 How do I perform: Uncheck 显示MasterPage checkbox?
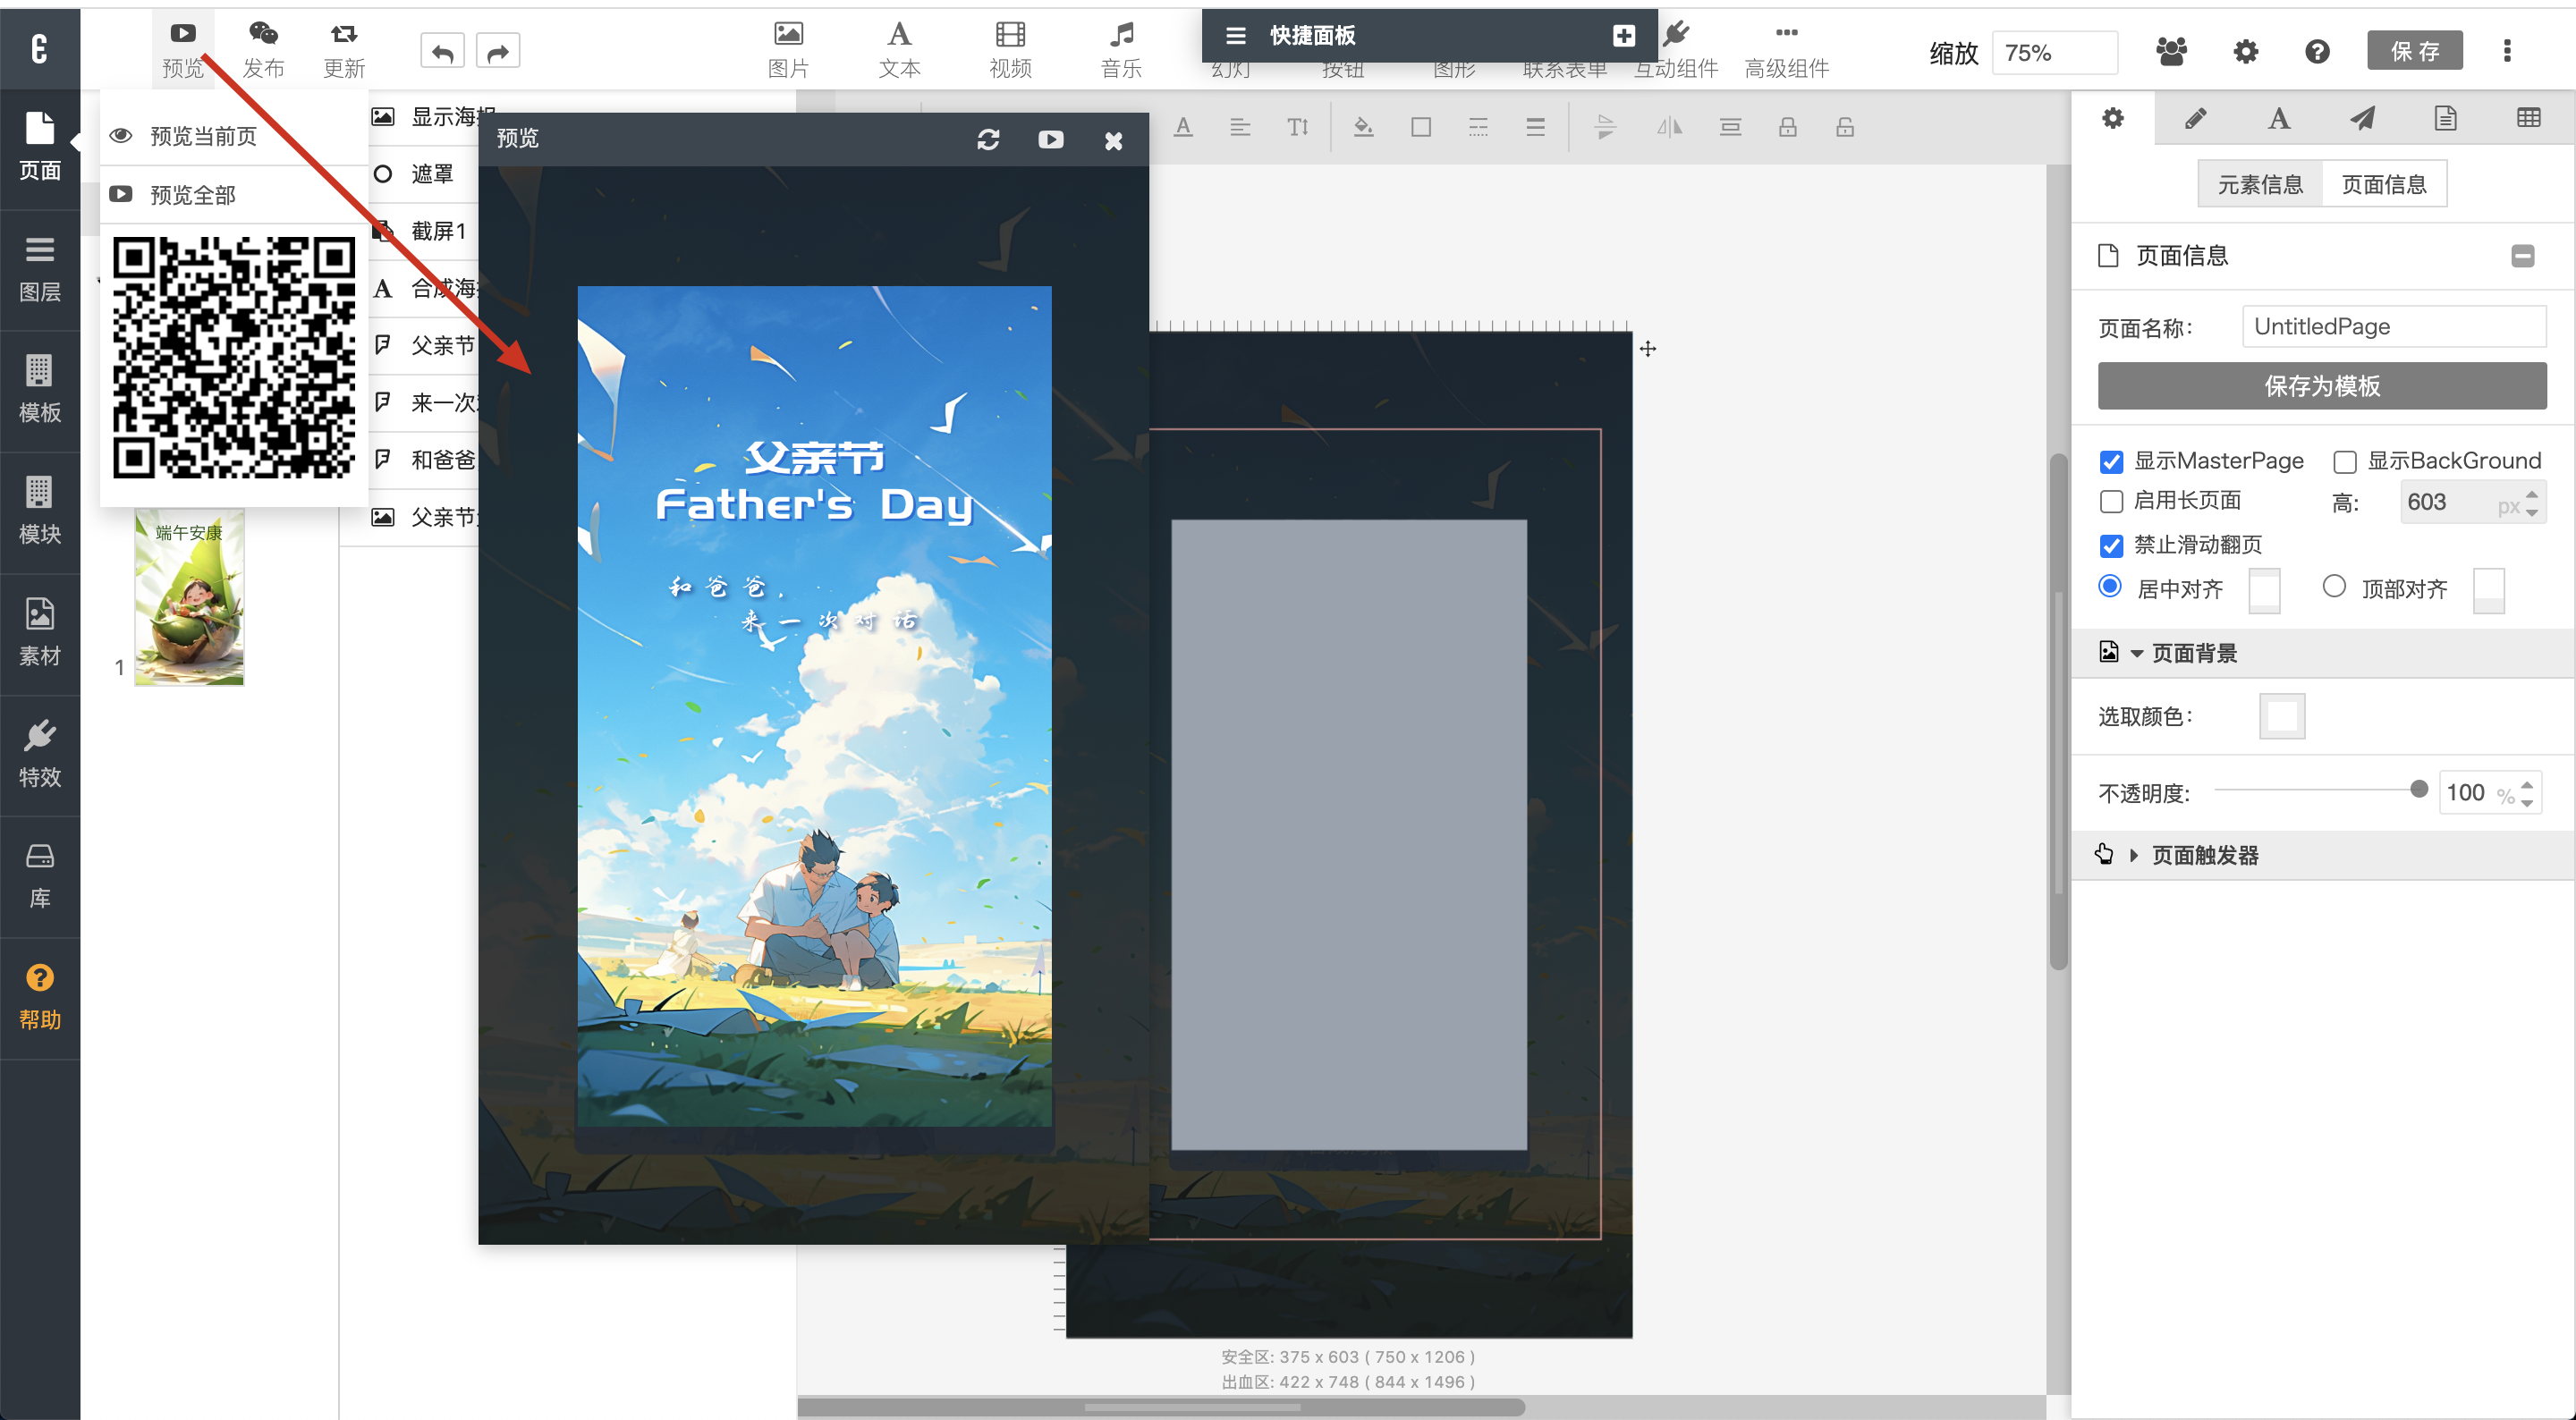2111,461
